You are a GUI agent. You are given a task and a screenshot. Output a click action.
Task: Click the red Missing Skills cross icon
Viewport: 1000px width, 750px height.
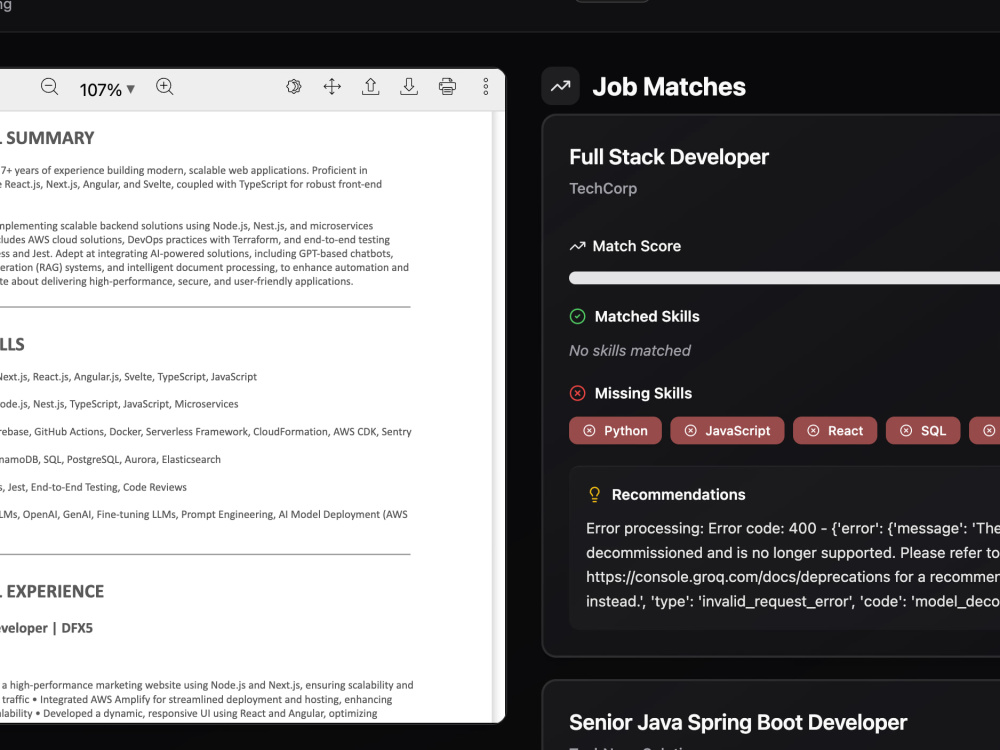point(577,393)
